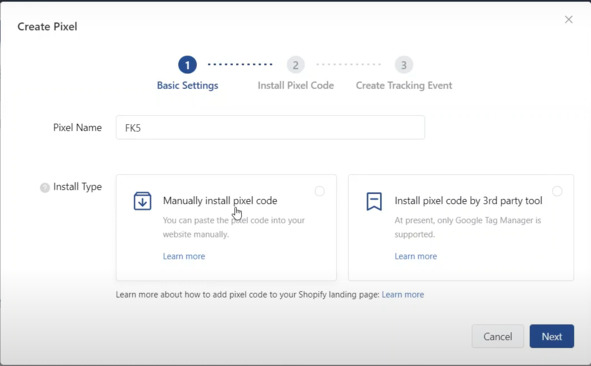This screenshot has height=366, width=591.
Task: Click the 'only Google Tag Manager is supported' description
Action: pyautogui.click(x=468, y=227)
